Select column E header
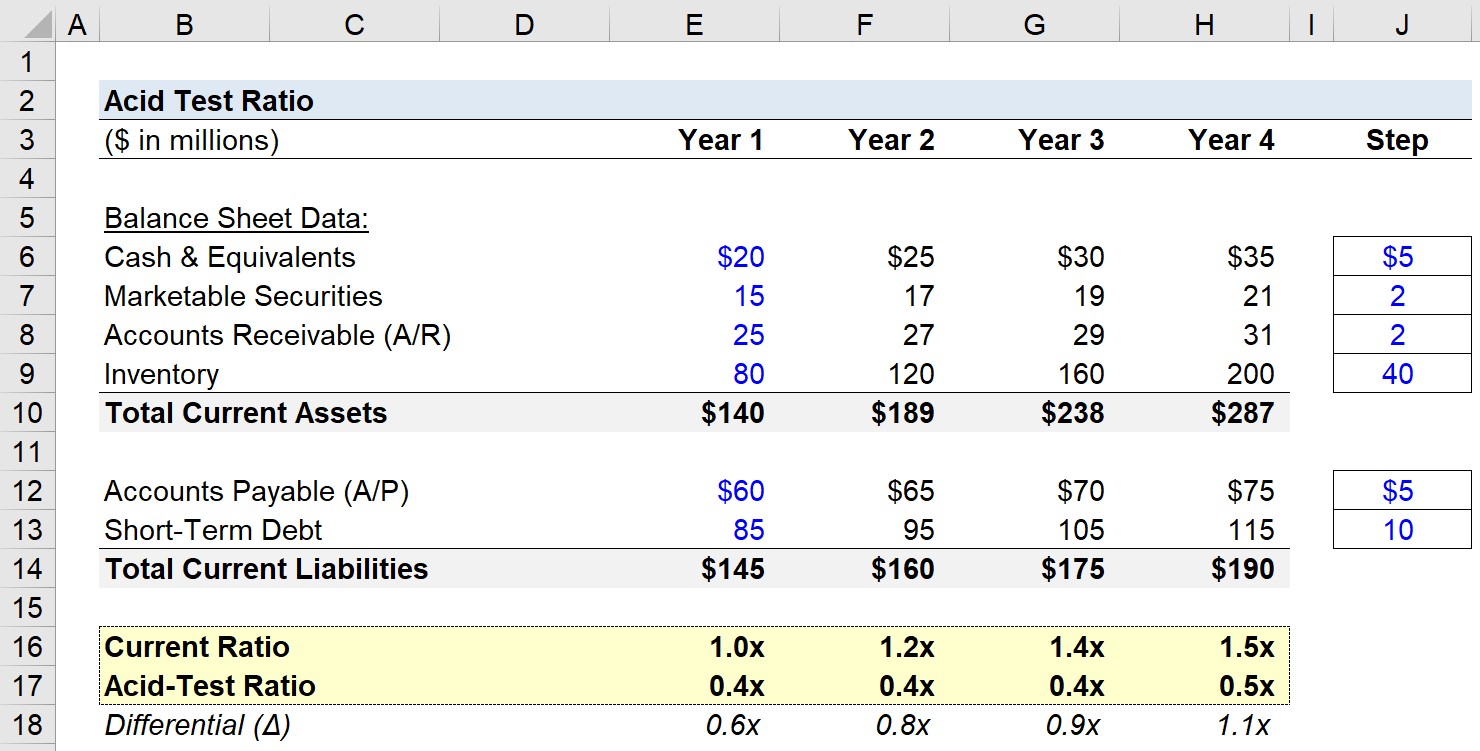The height and width of the screenshot is (751, 1480). point(694,25)
